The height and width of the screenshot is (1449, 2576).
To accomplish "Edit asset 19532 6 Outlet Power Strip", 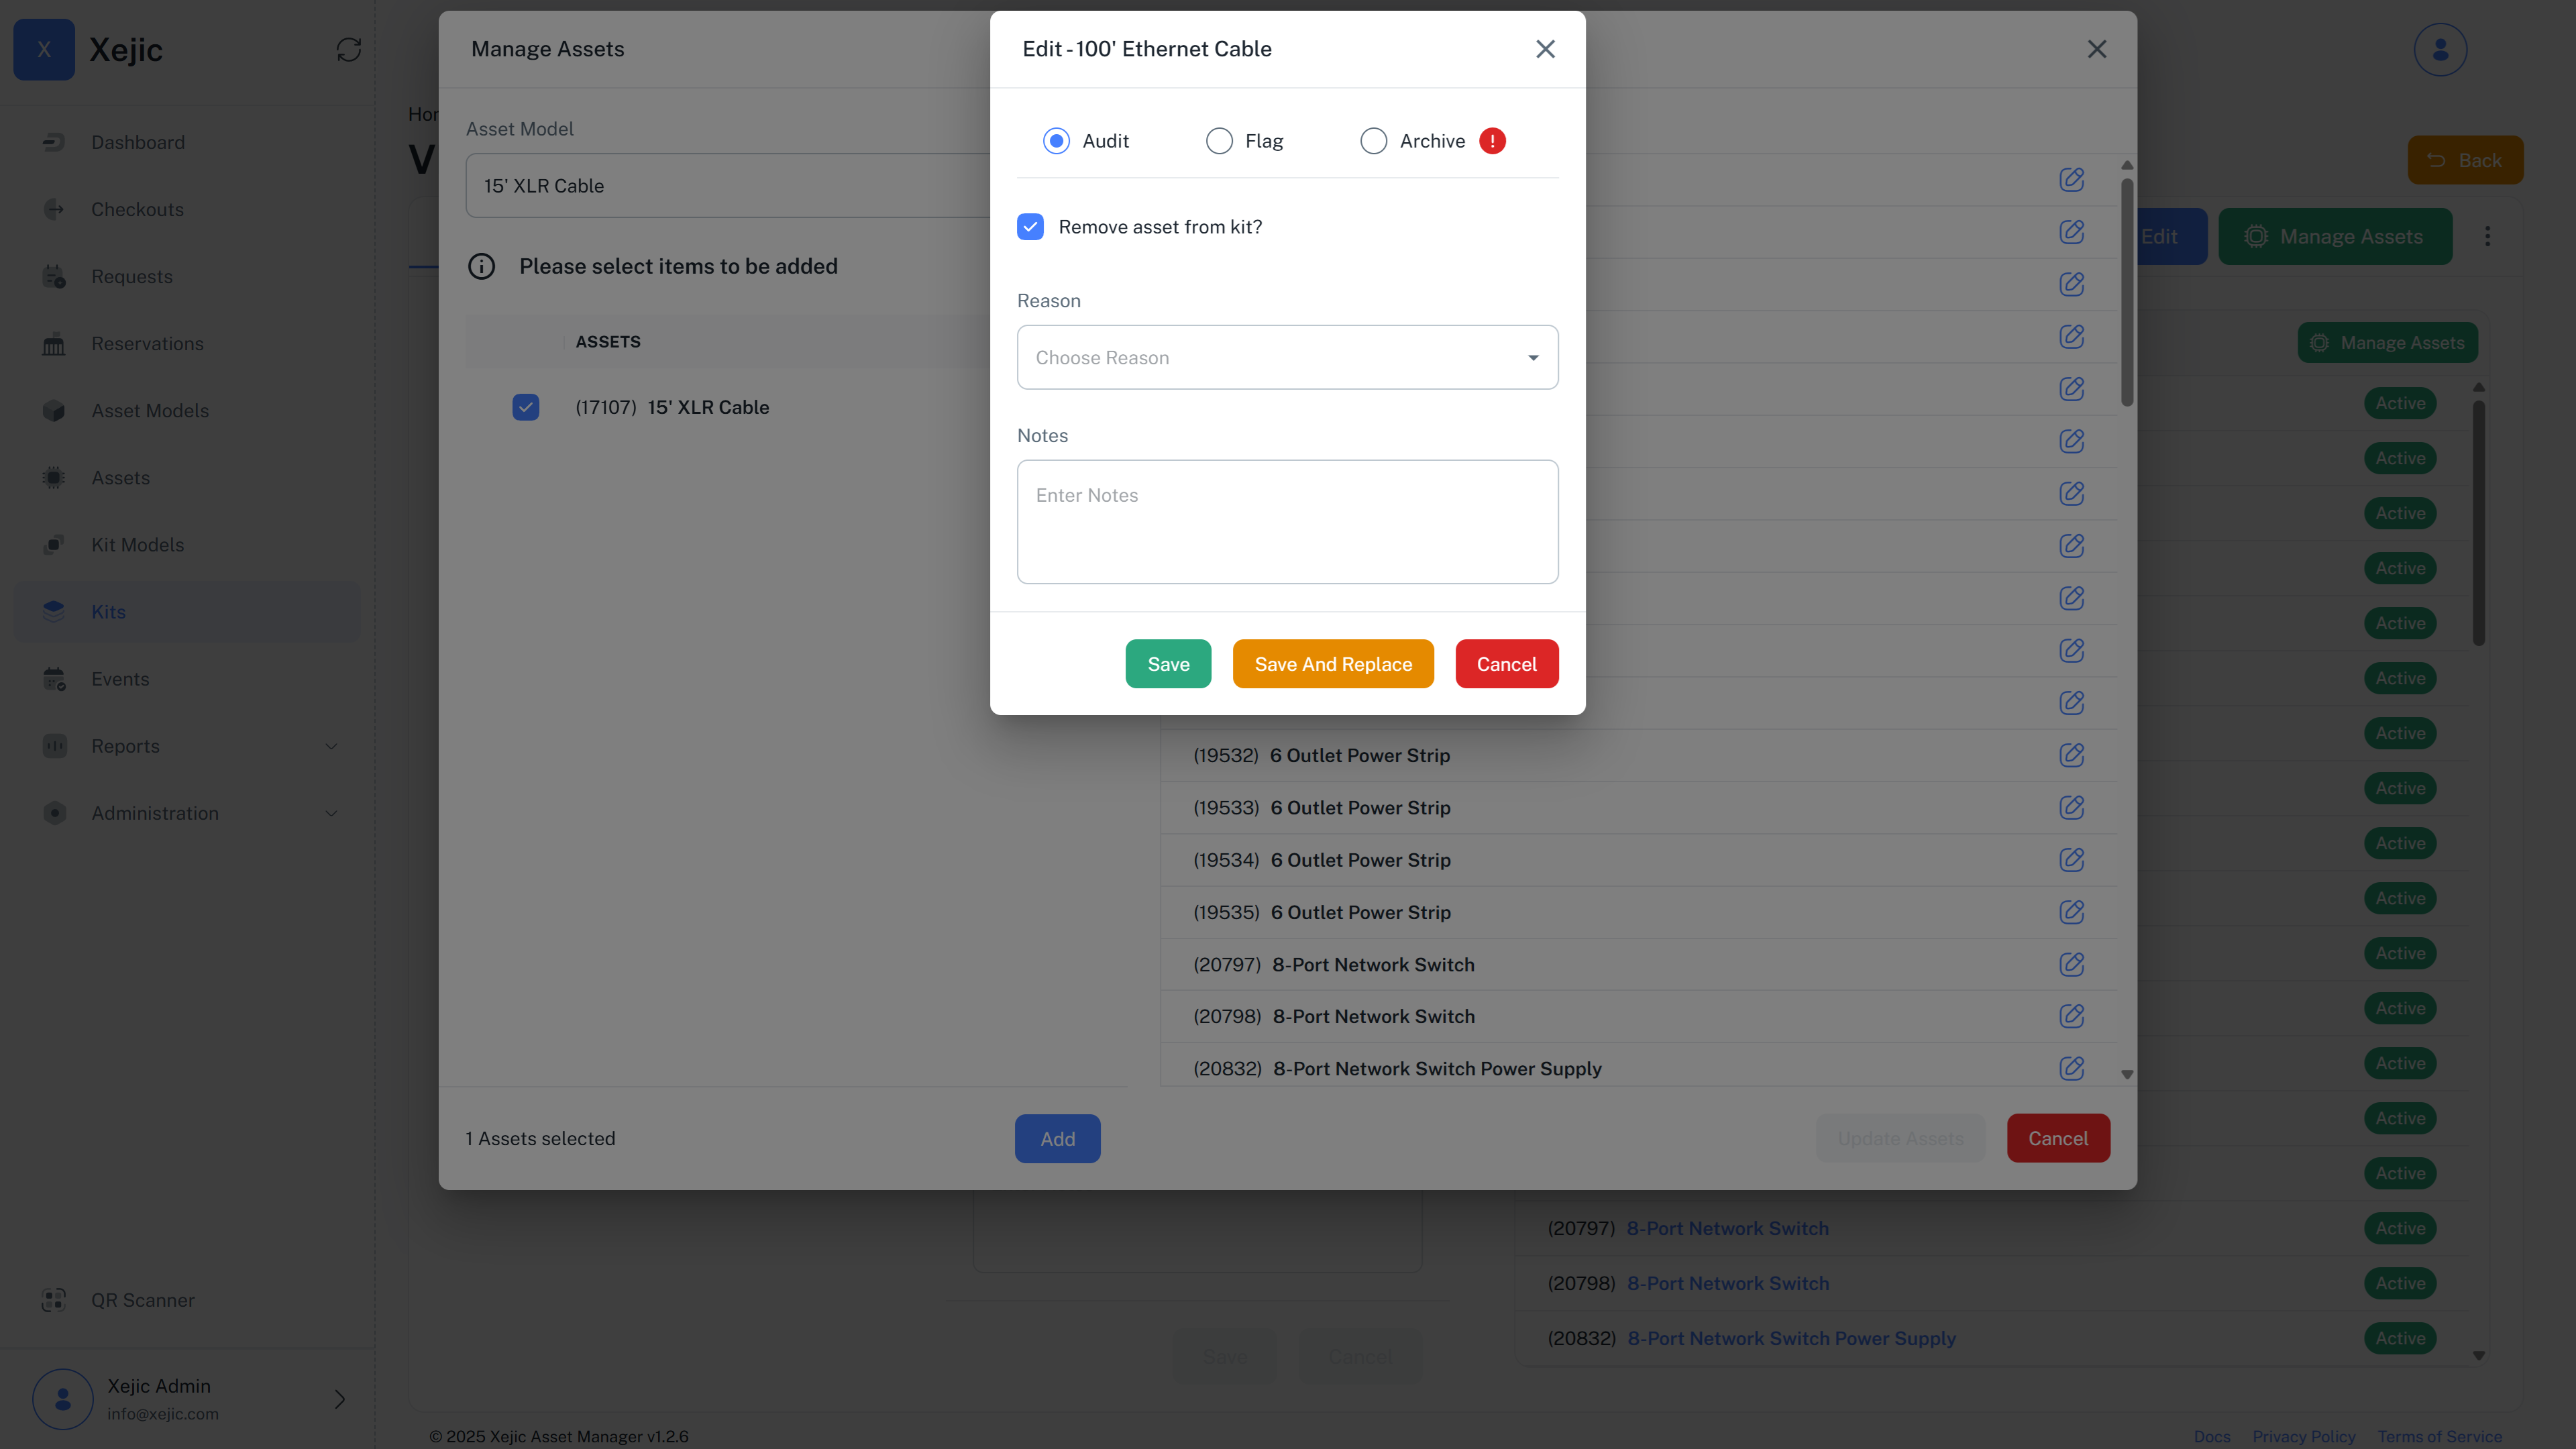I will (2071, 755).
